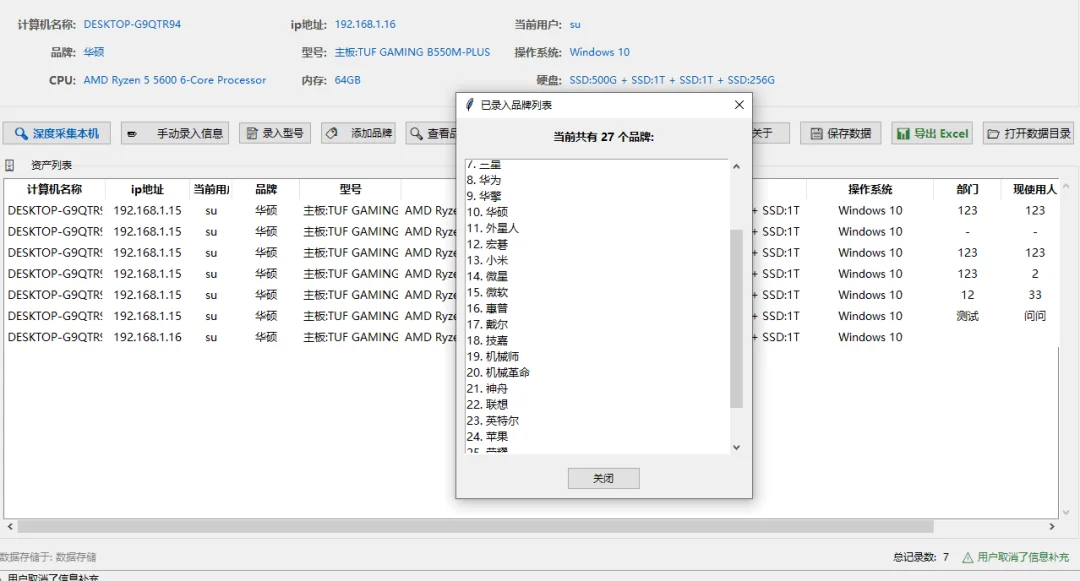Click the warning triangle in status bar

coord(968,557)
